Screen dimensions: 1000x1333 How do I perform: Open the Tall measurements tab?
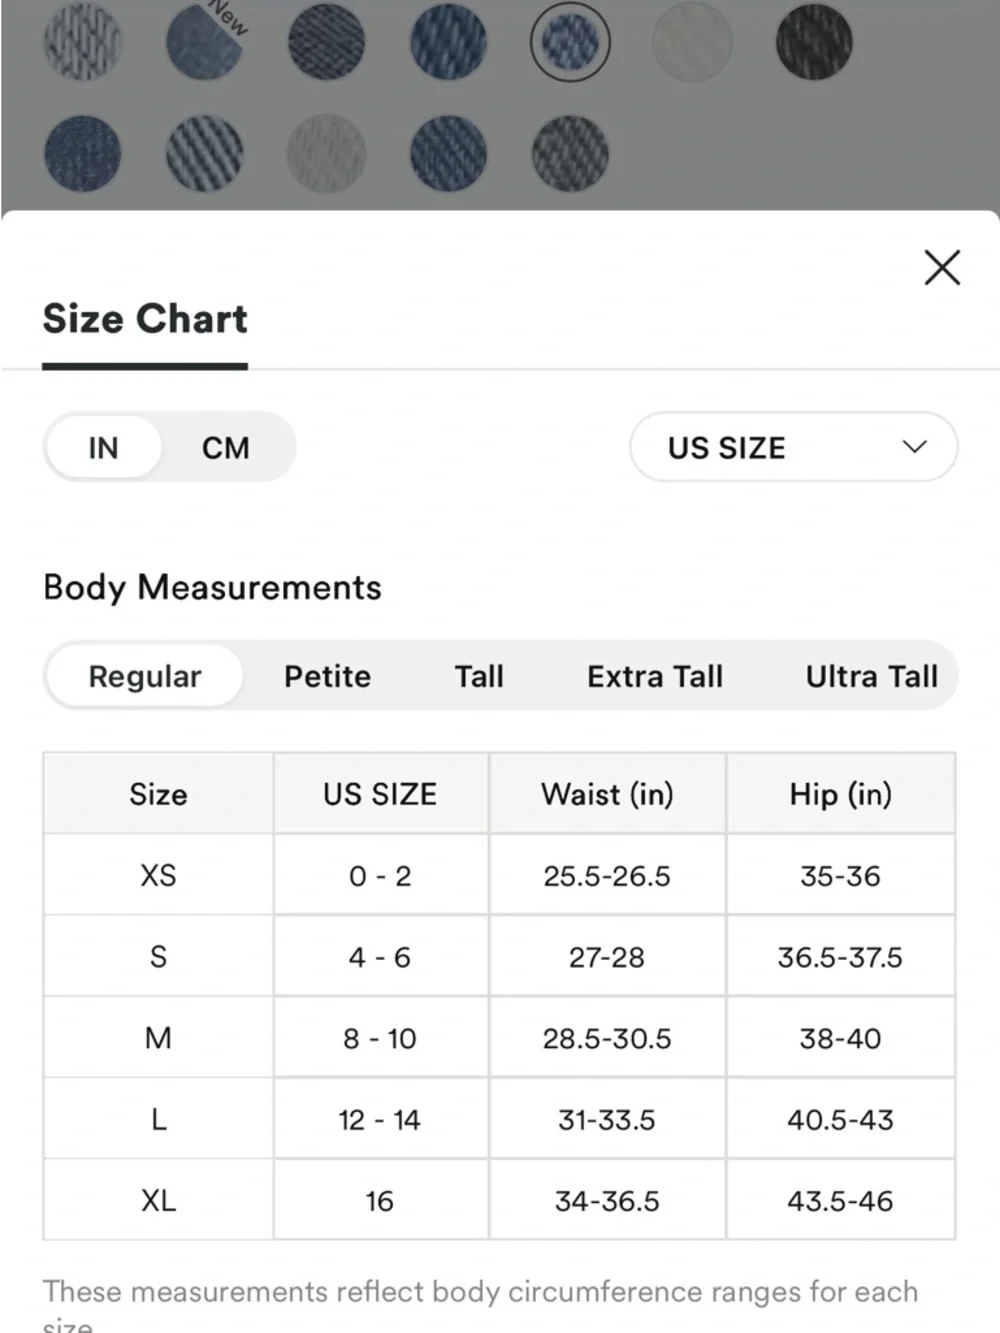click(479, 676)
